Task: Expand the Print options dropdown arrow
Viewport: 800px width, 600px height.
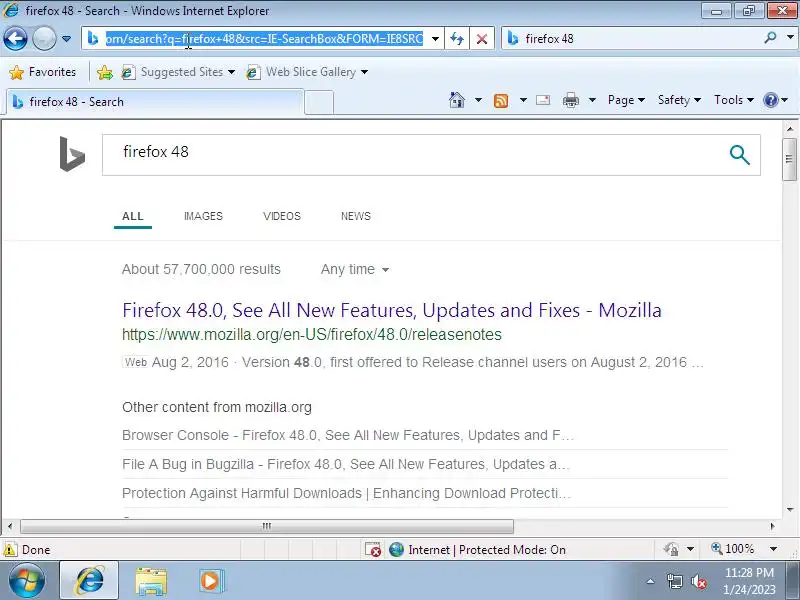Action: pyautogui.click(x=592, y=100)
